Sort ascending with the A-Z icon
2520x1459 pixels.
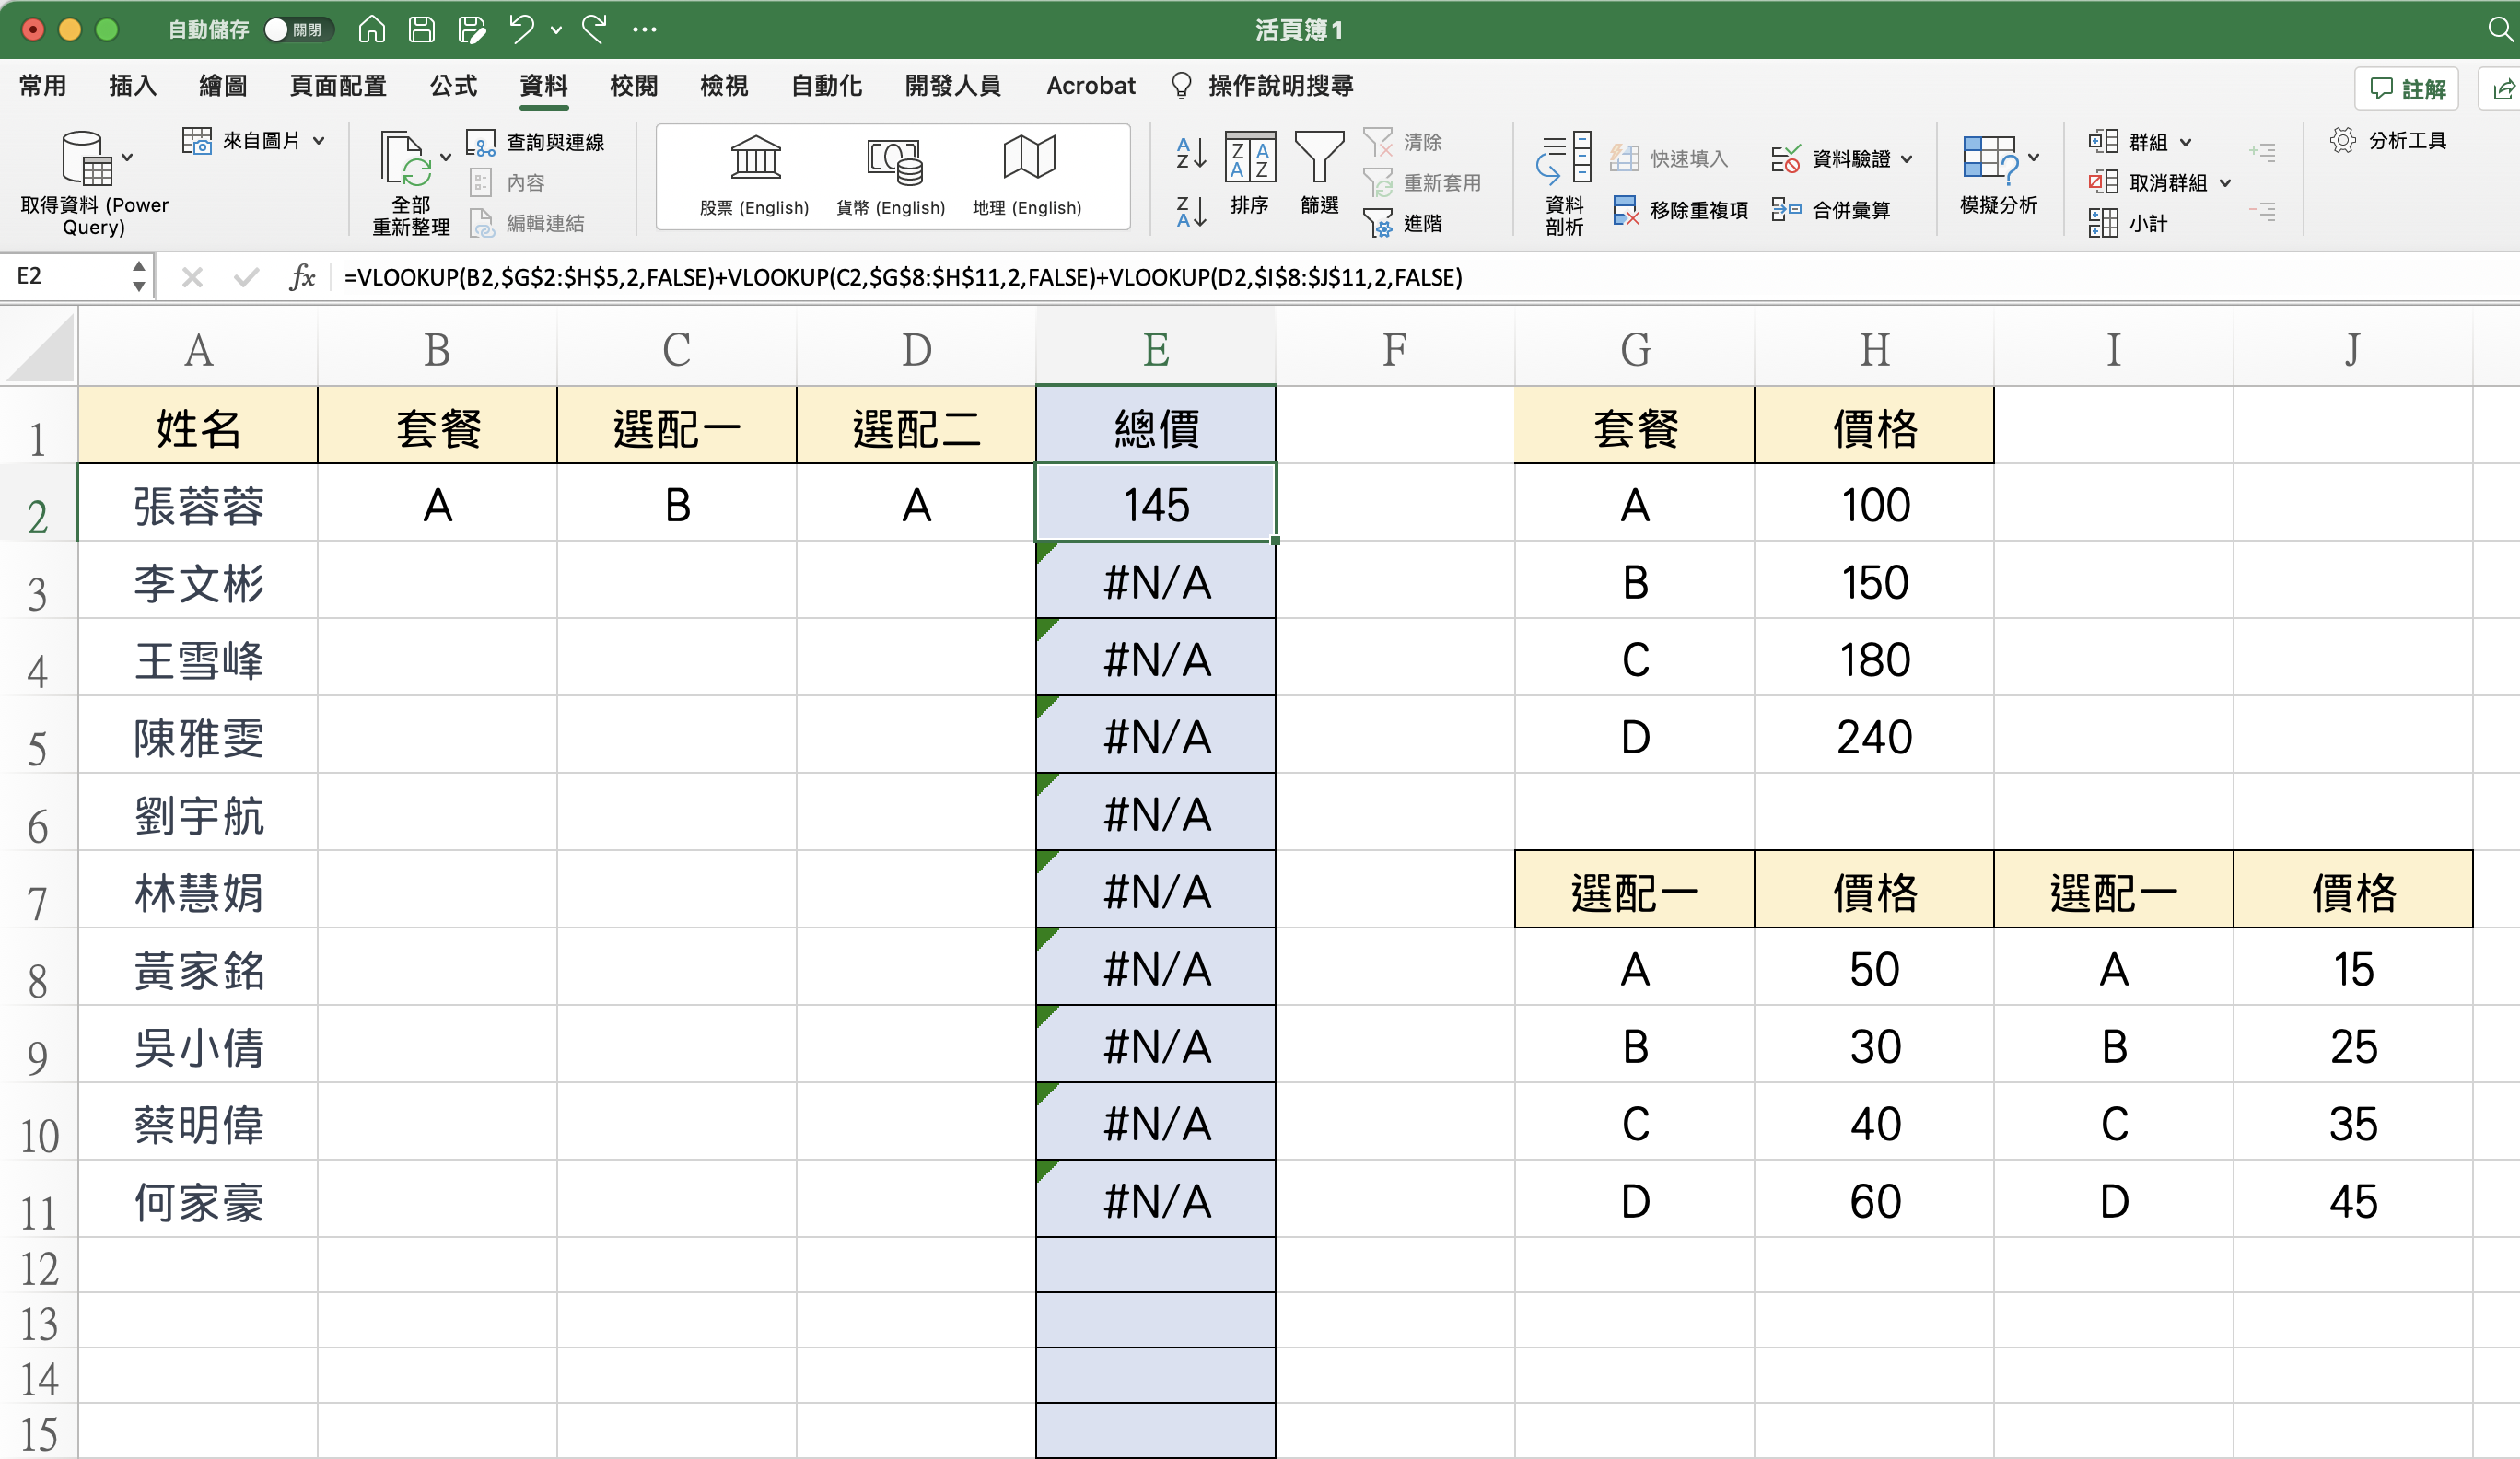pos(1190,152)
